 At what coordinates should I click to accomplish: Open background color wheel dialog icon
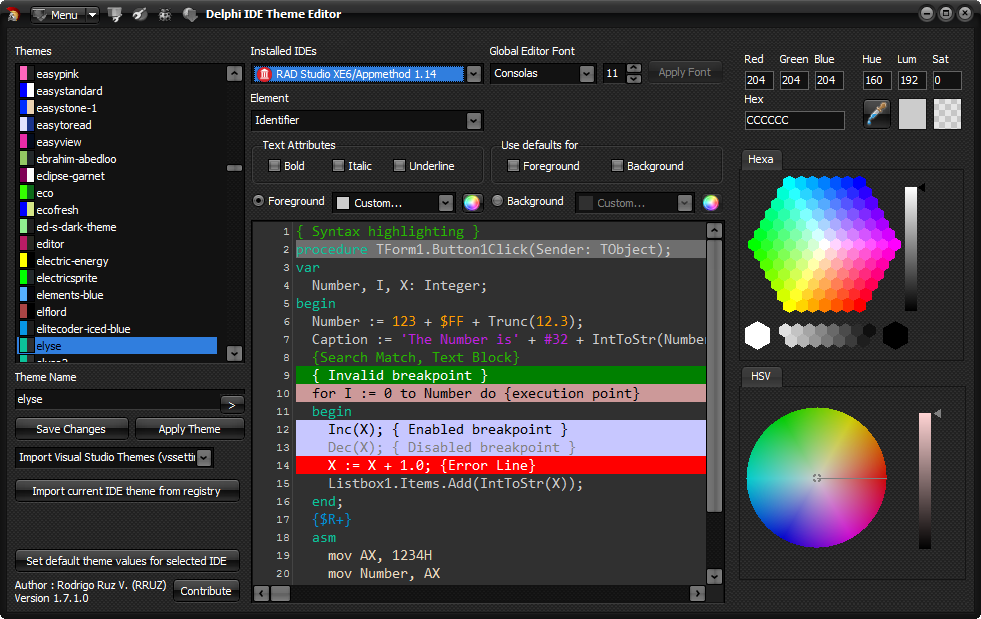(x=711, y=203)
